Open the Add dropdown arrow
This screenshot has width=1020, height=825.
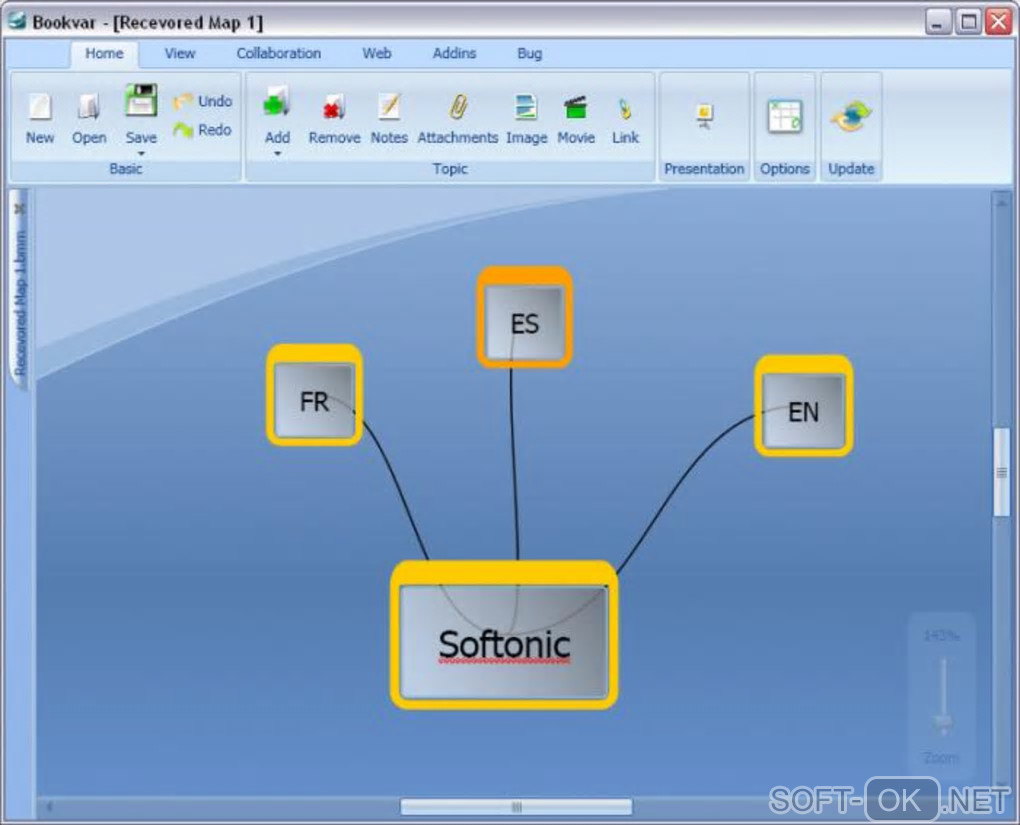pos(277,154)
